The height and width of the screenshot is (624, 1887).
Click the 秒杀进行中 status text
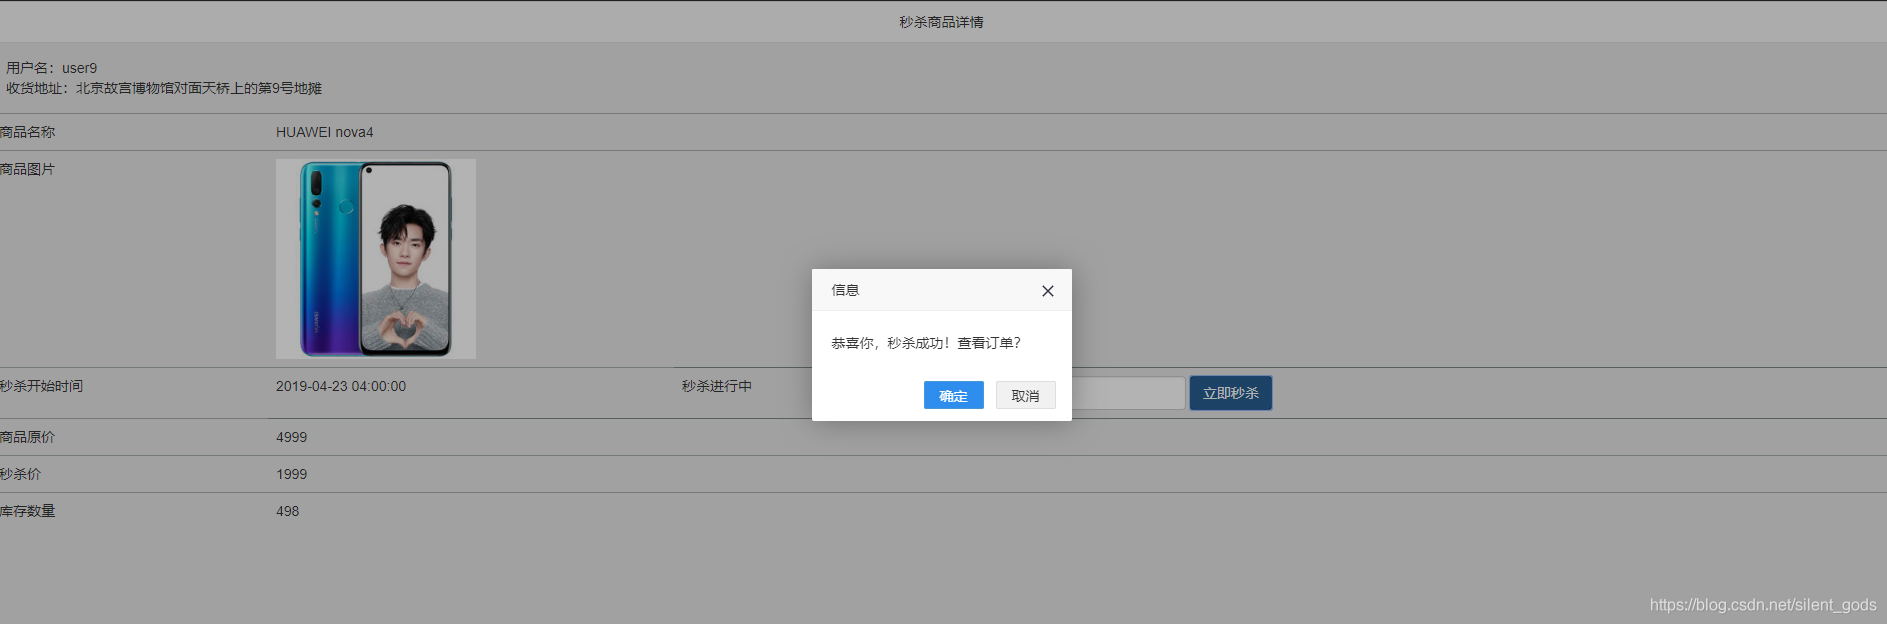(x=717, y=386)
